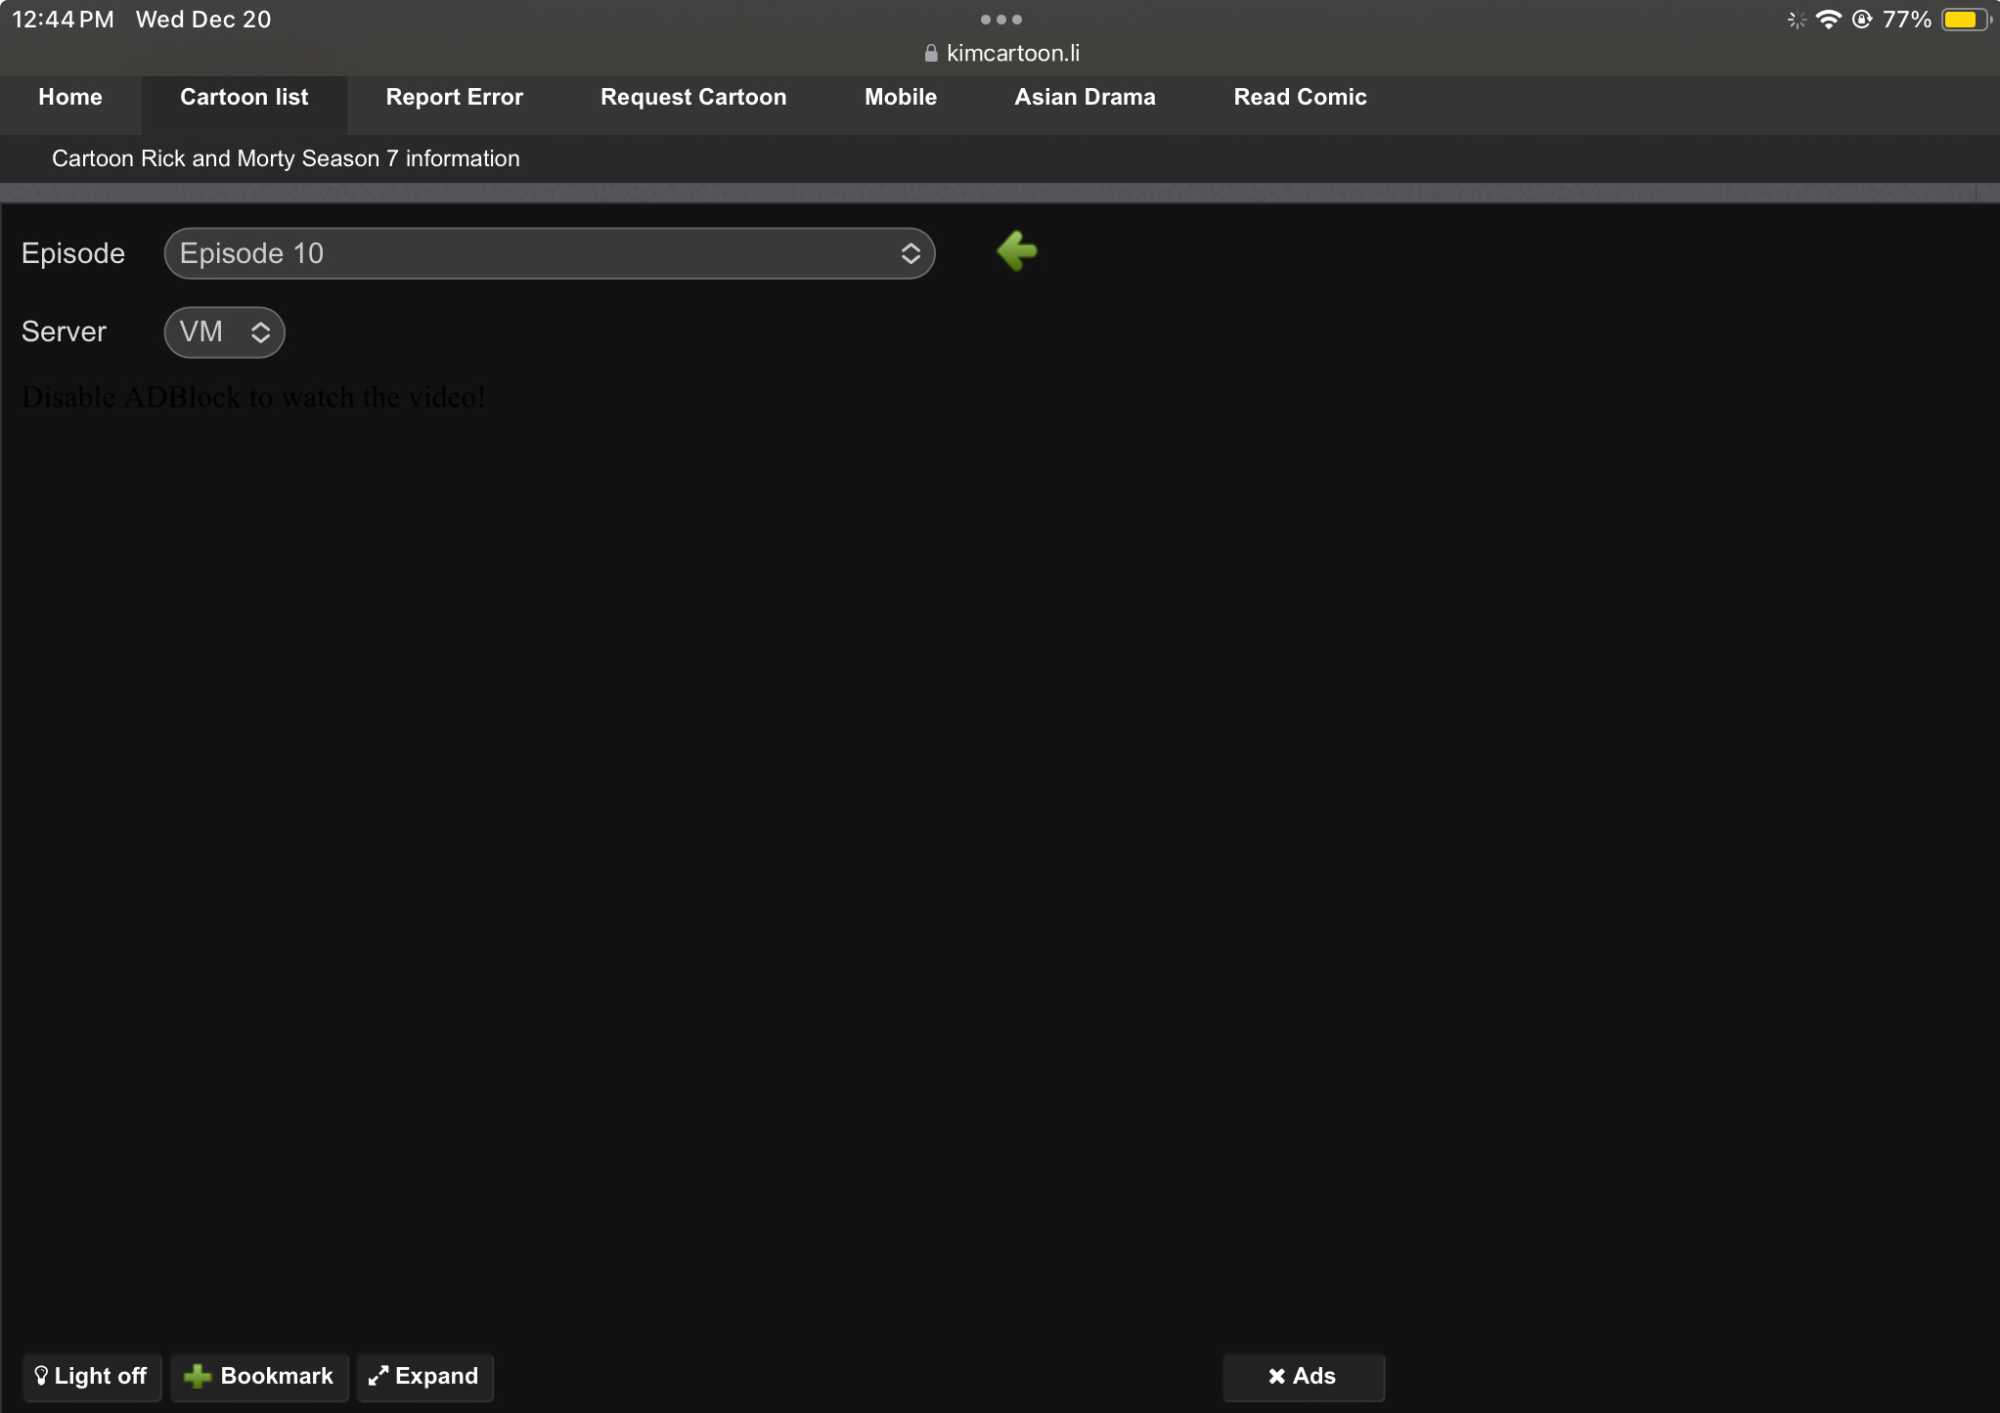Toggle expanded player view via Expand
The height and width of the screenshot is (1413, 2000).
pos(424,1377)
